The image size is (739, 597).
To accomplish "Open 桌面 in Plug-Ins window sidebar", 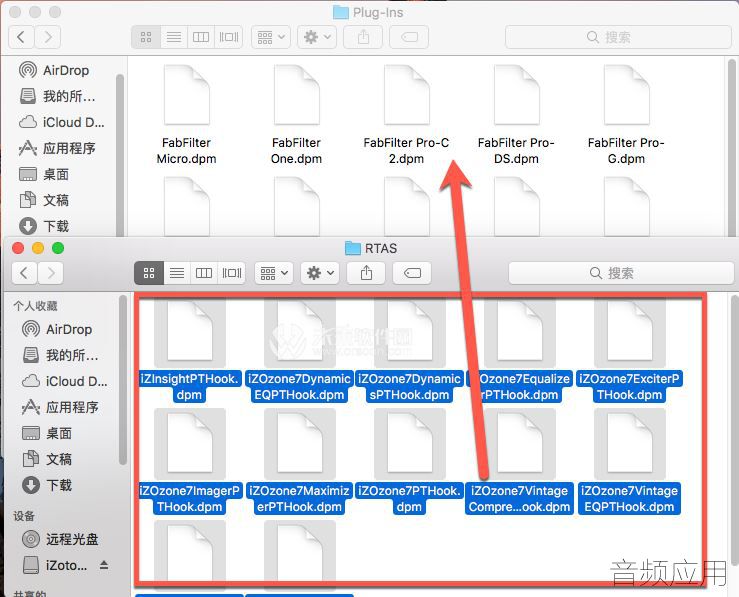I will [44, 174].
